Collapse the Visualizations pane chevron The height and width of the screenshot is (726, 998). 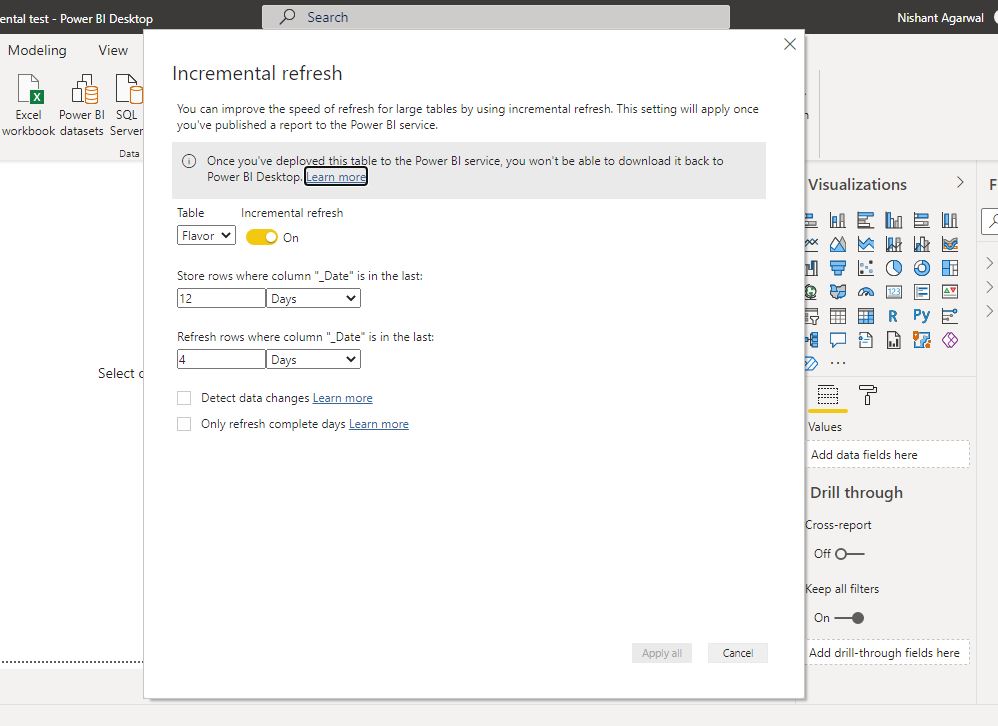960,183
